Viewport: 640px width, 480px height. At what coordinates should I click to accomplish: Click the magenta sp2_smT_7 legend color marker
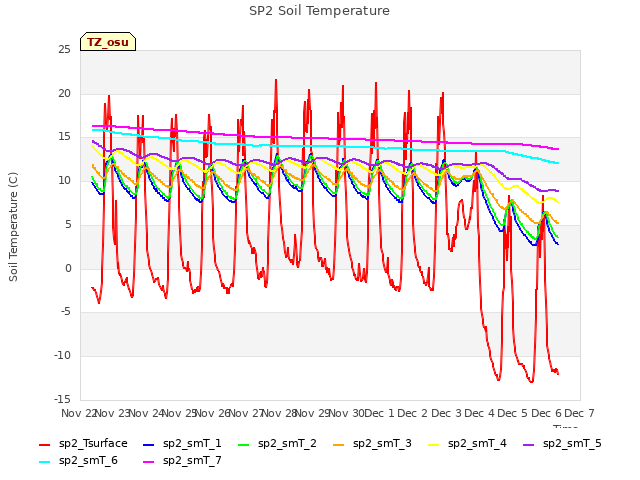click(x=149, y=462)
